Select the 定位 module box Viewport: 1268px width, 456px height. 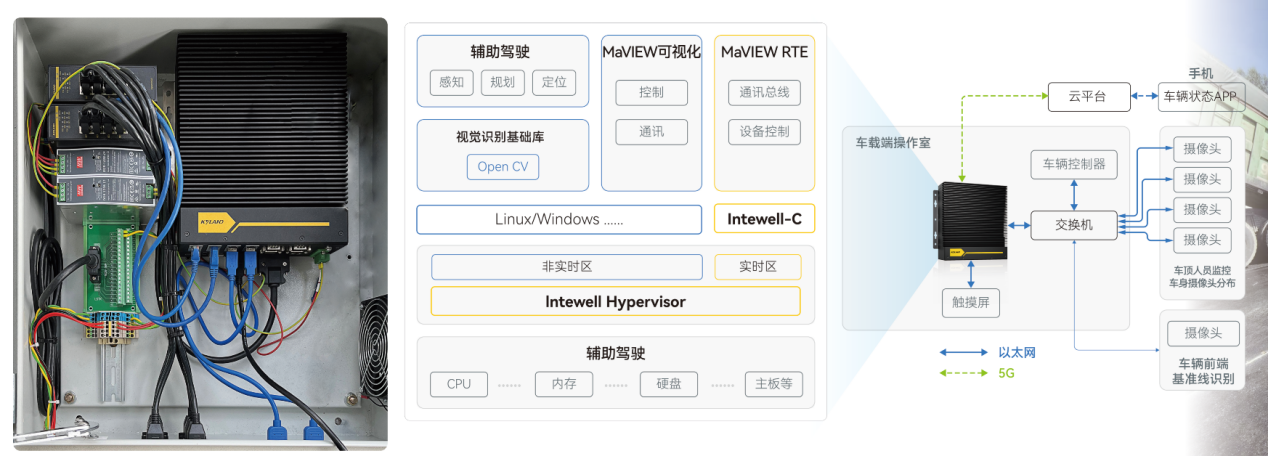(554, 82)
